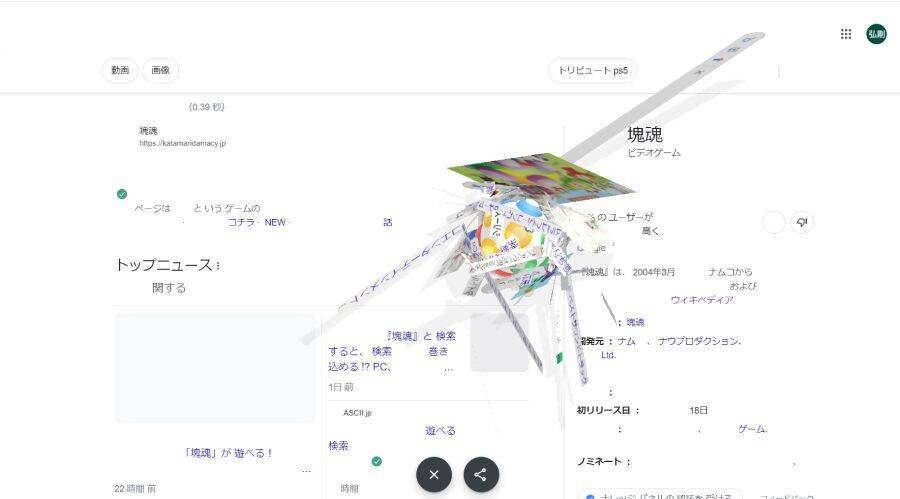Select the 動画 filter chip

[120, 70]
